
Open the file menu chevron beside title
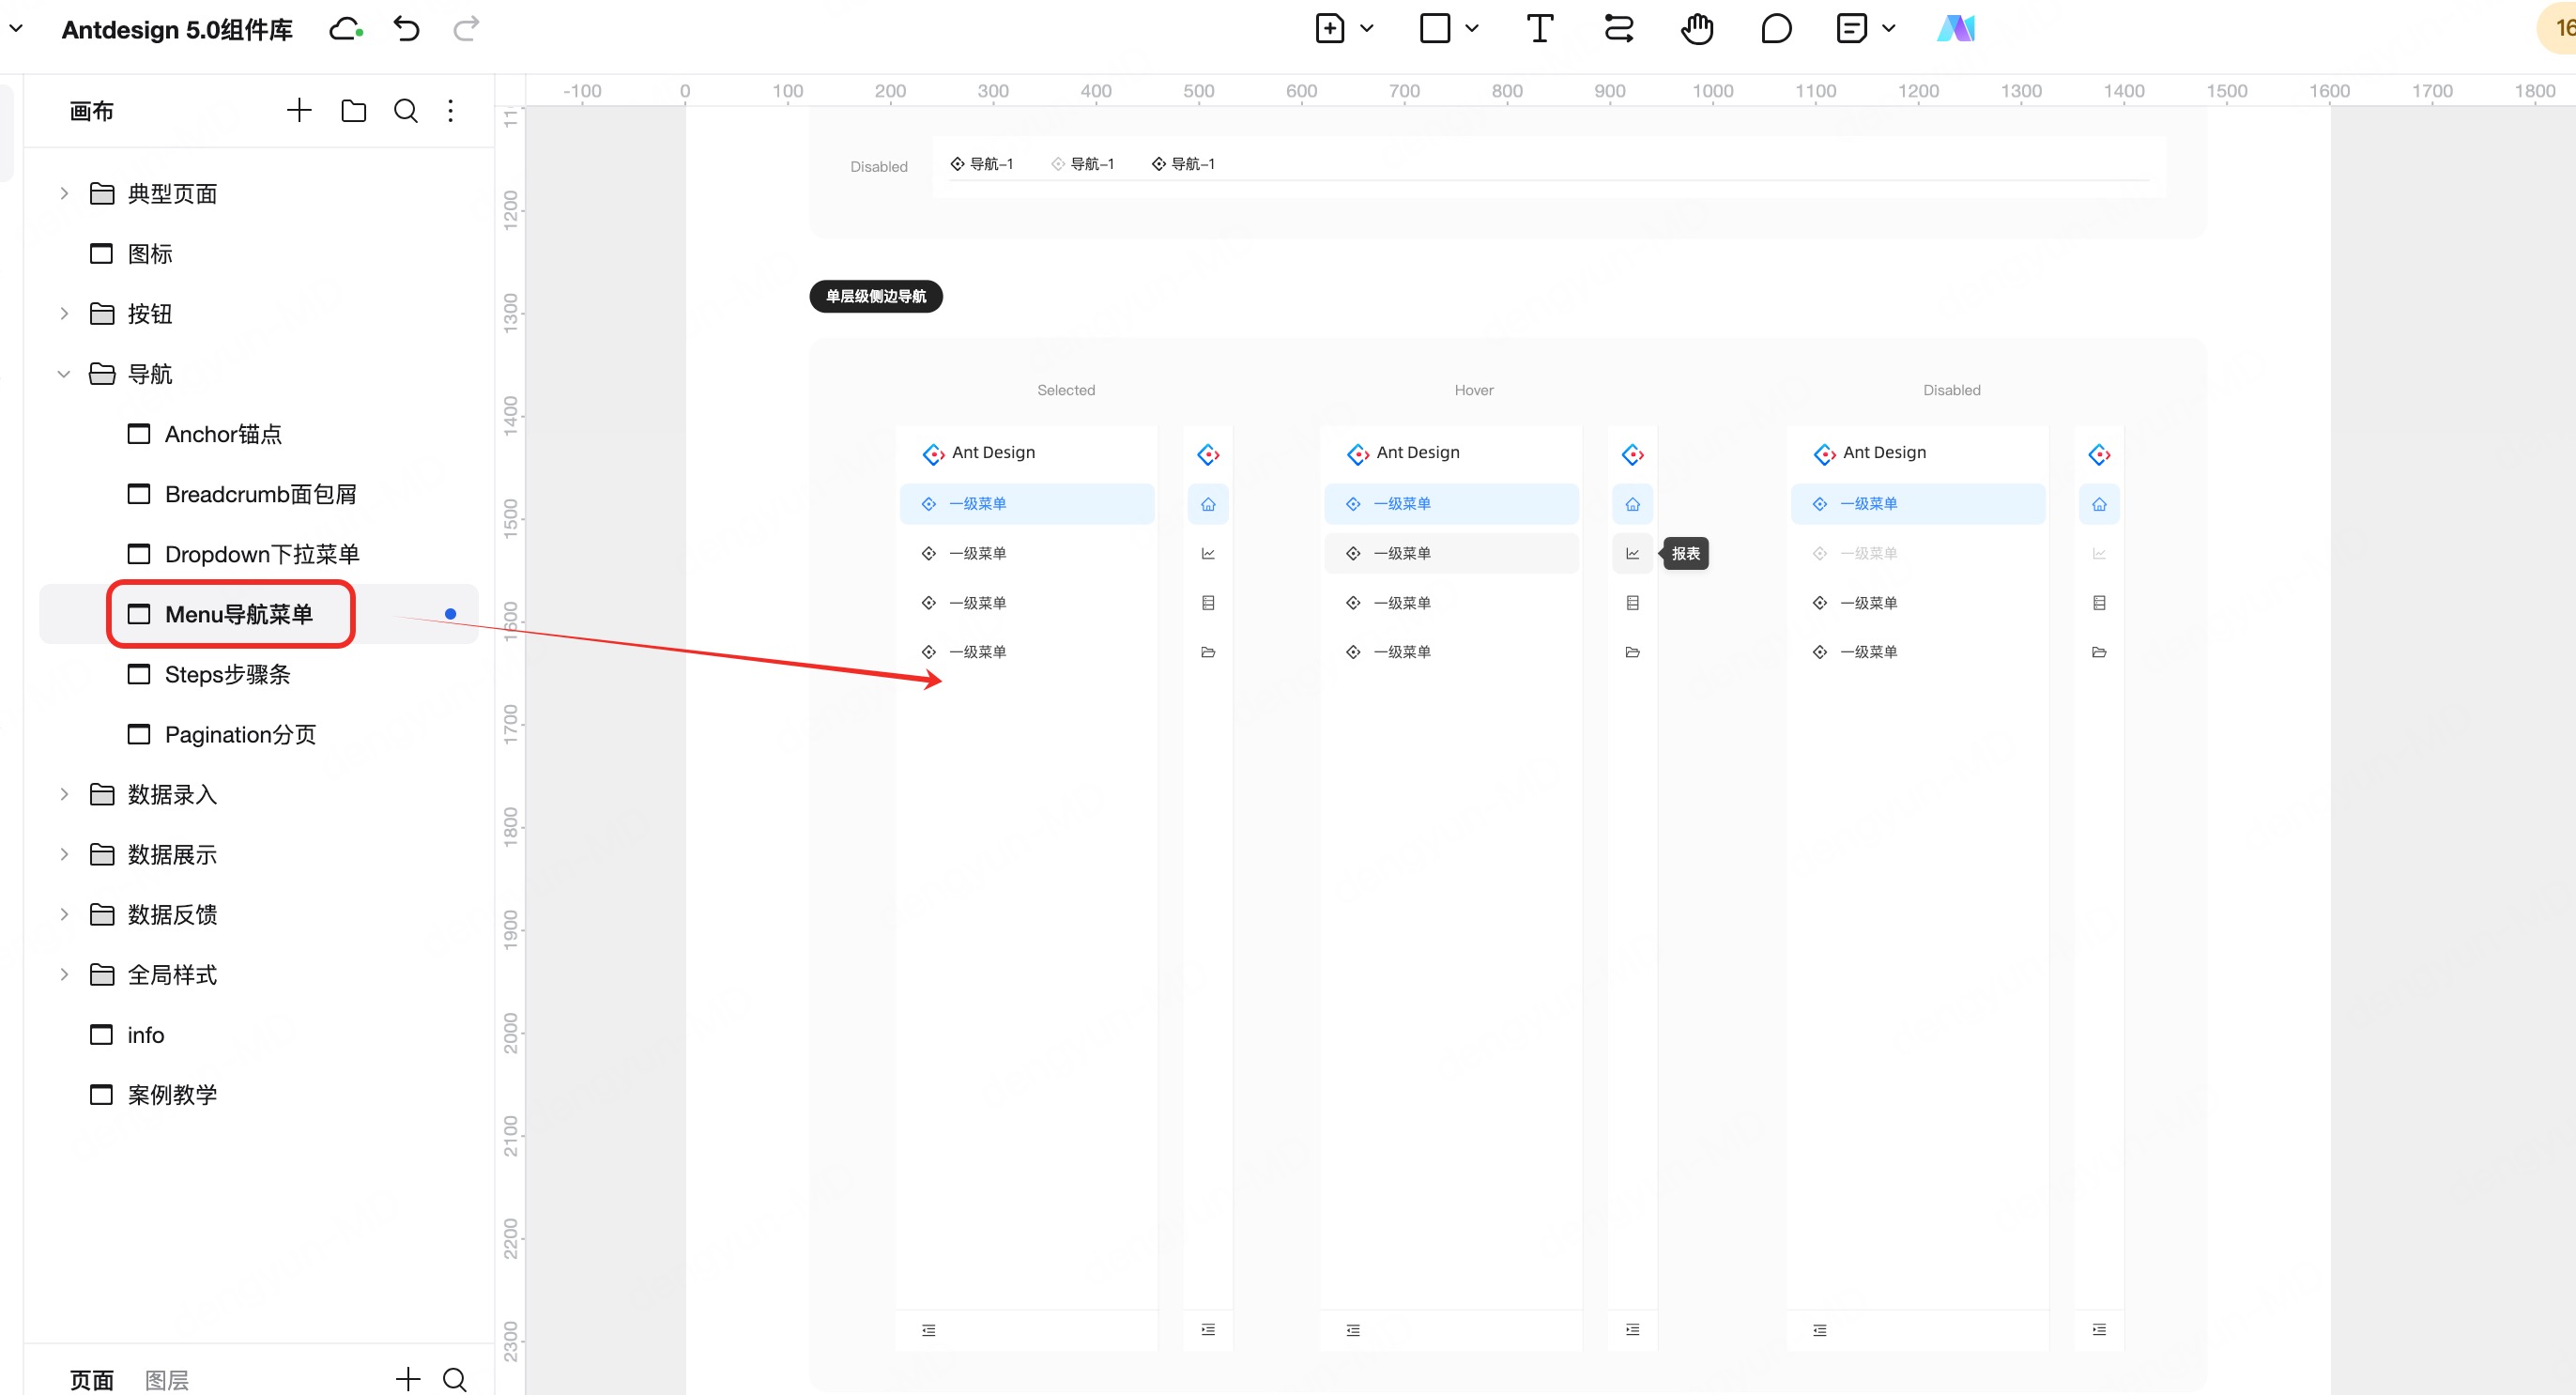point(16,29)
